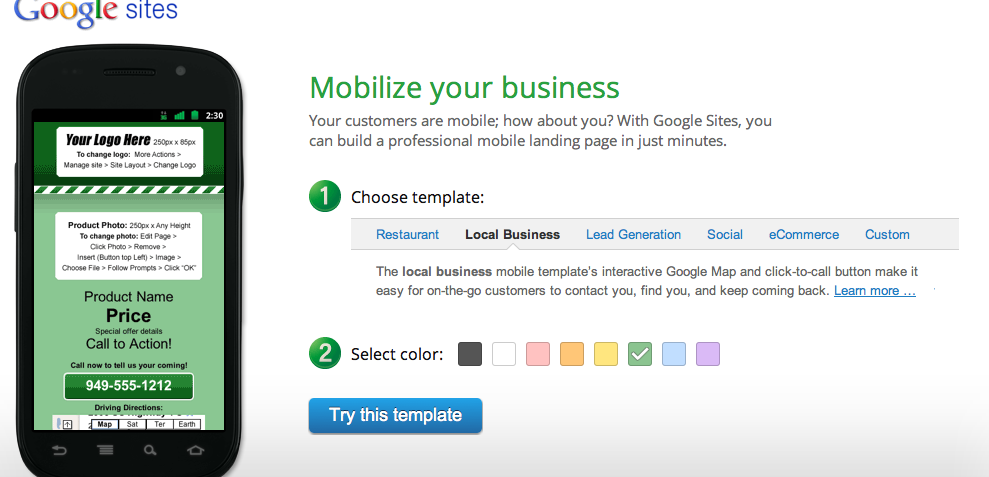Click the Try this template button
This screenshot has height=477, width=989.
[x=395, y=415]
